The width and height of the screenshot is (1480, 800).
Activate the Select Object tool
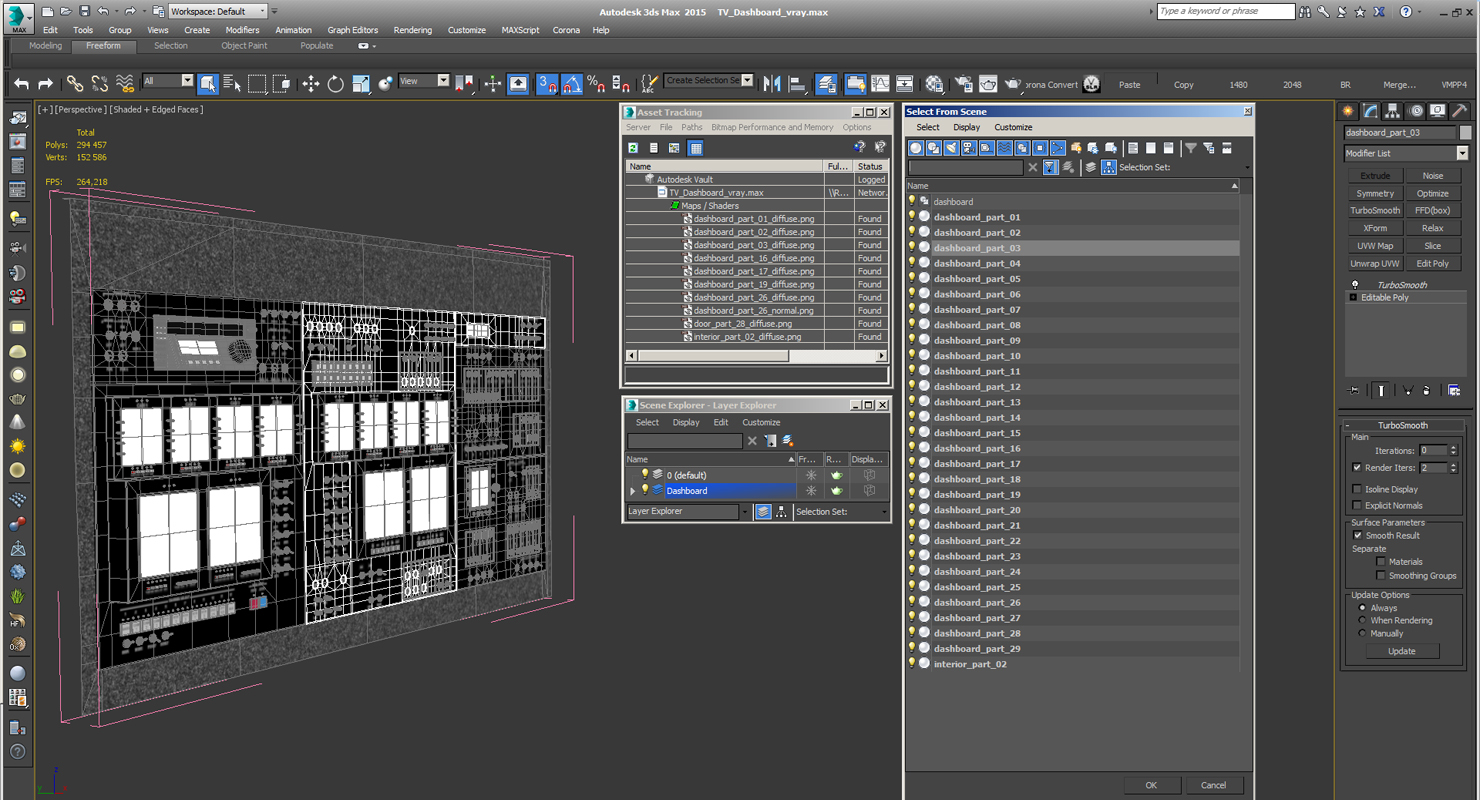point(208,84)
